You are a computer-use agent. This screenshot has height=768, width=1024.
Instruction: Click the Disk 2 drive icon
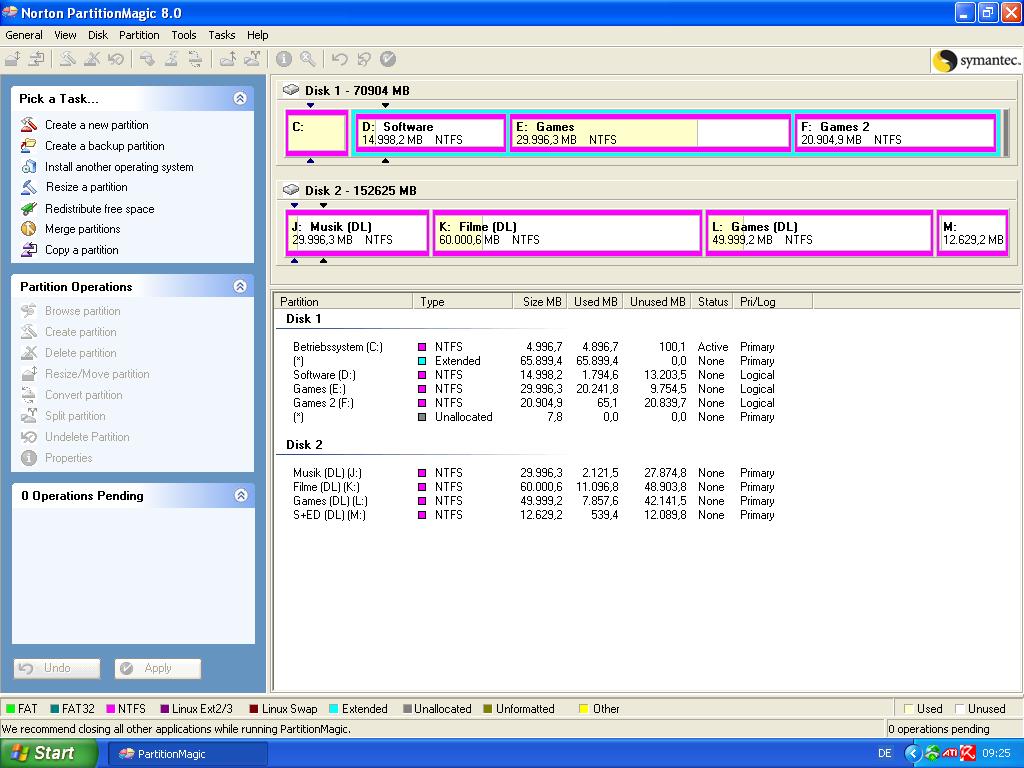pyautogui.click(x=291, y=189)
